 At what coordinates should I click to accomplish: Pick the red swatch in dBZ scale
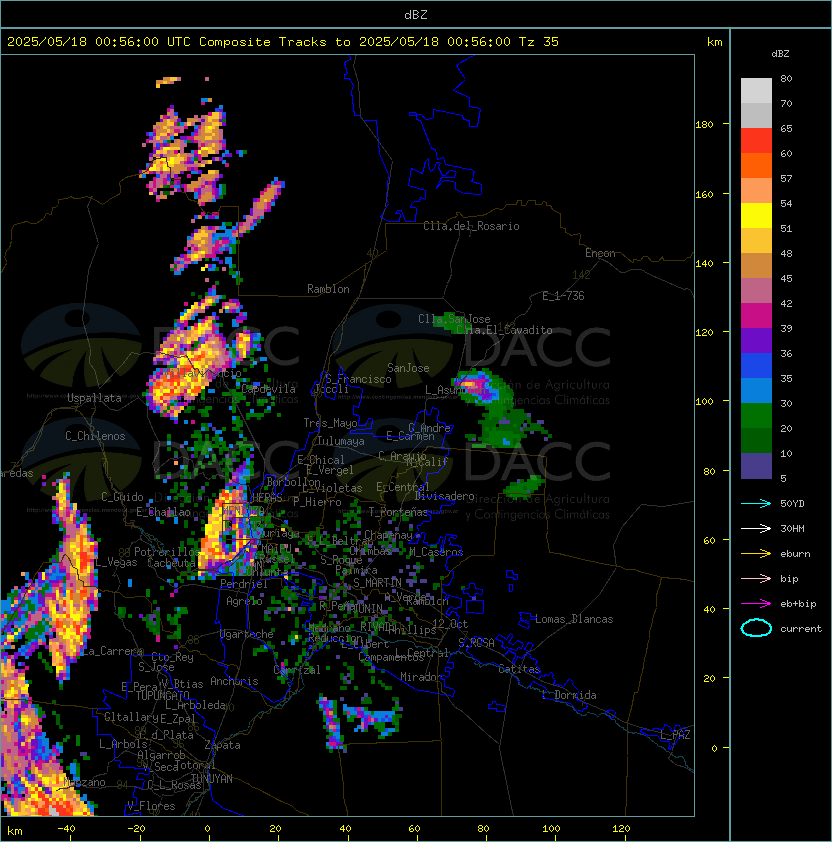tap(756, 141)
